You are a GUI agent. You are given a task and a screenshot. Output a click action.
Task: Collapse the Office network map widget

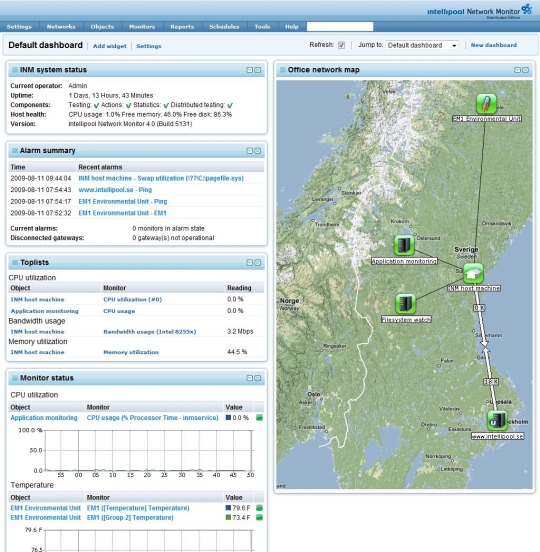(x=517, y=70)
